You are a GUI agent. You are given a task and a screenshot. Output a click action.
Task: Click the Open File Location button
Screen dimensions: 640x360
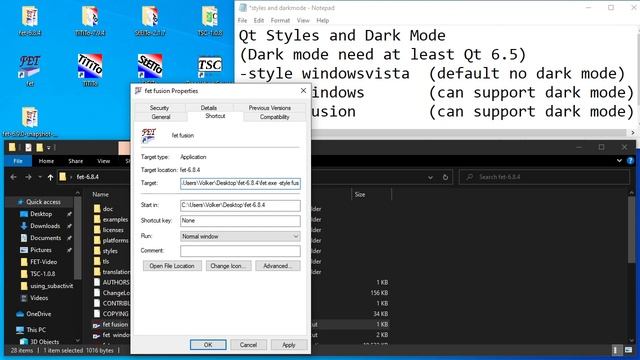tap(172, 266)
